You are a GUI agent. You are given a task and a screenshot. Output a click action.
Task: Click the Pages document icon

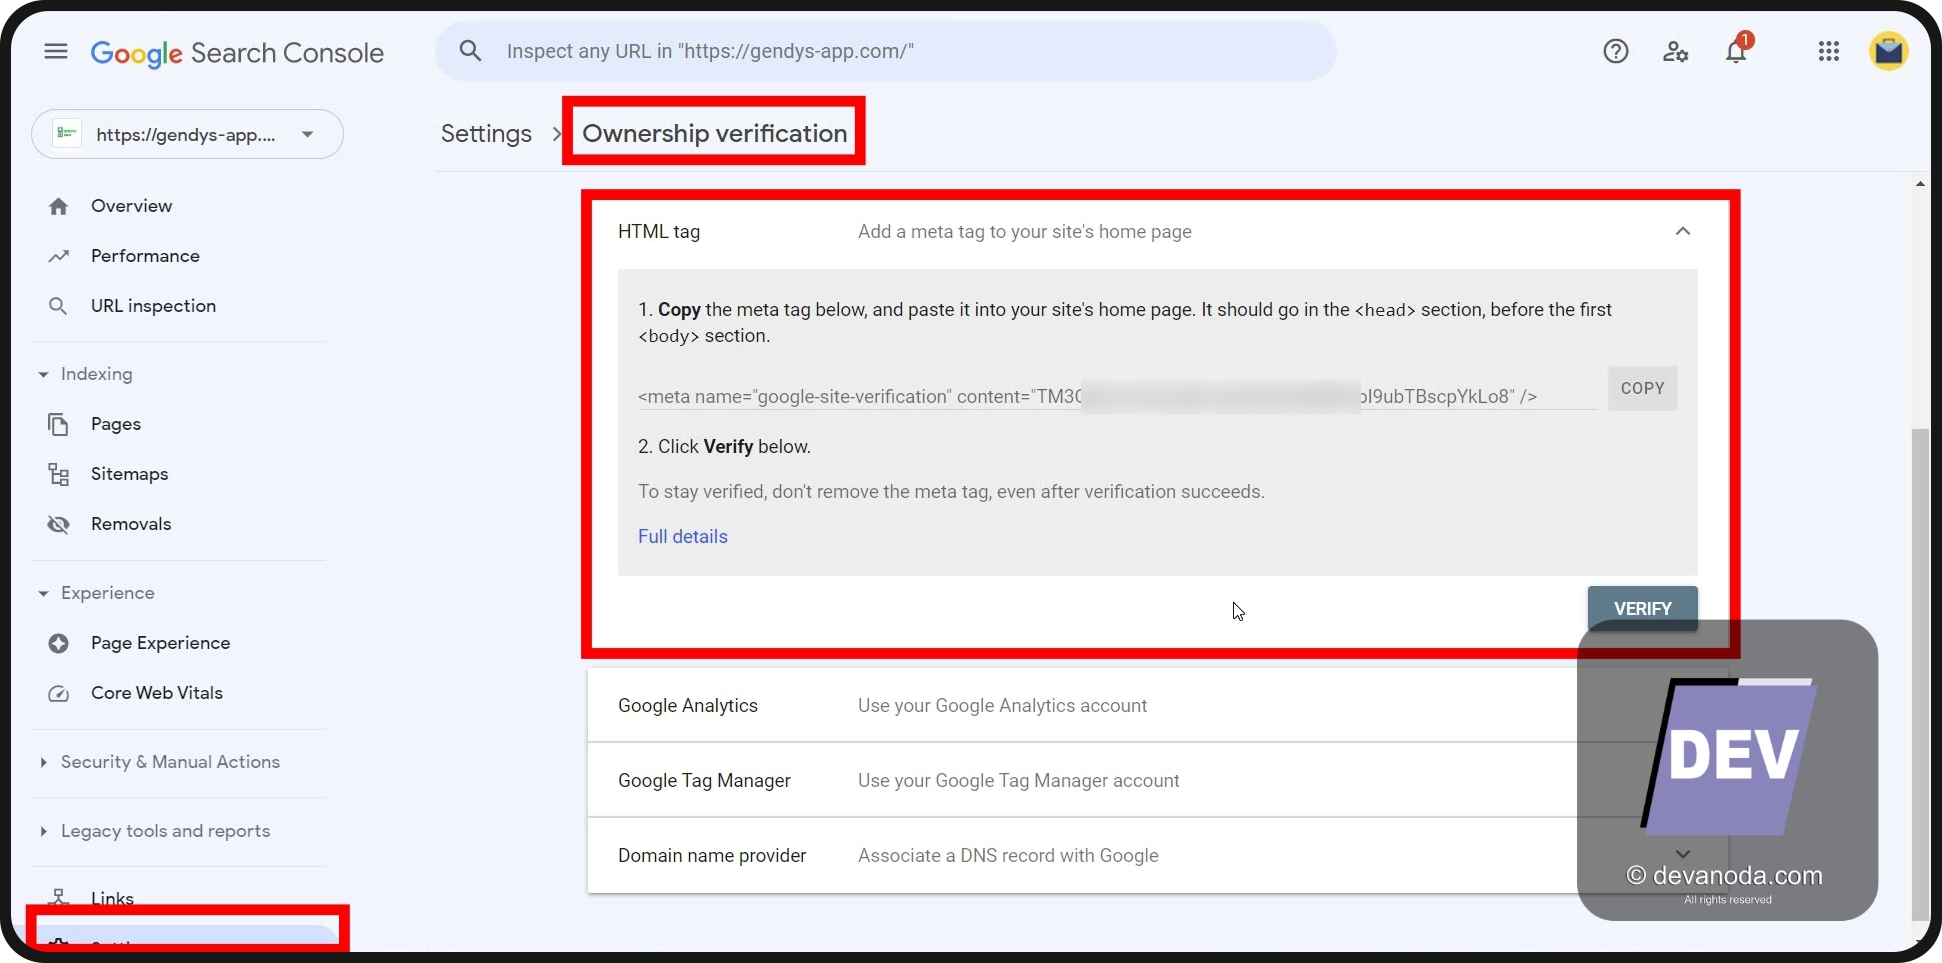(x=58, y=424)
